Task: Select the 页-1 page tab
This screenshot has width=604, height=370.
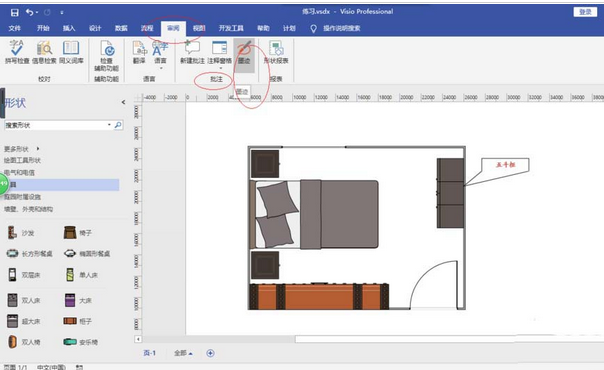Action: pyautogui.click(x=149, y=353)
